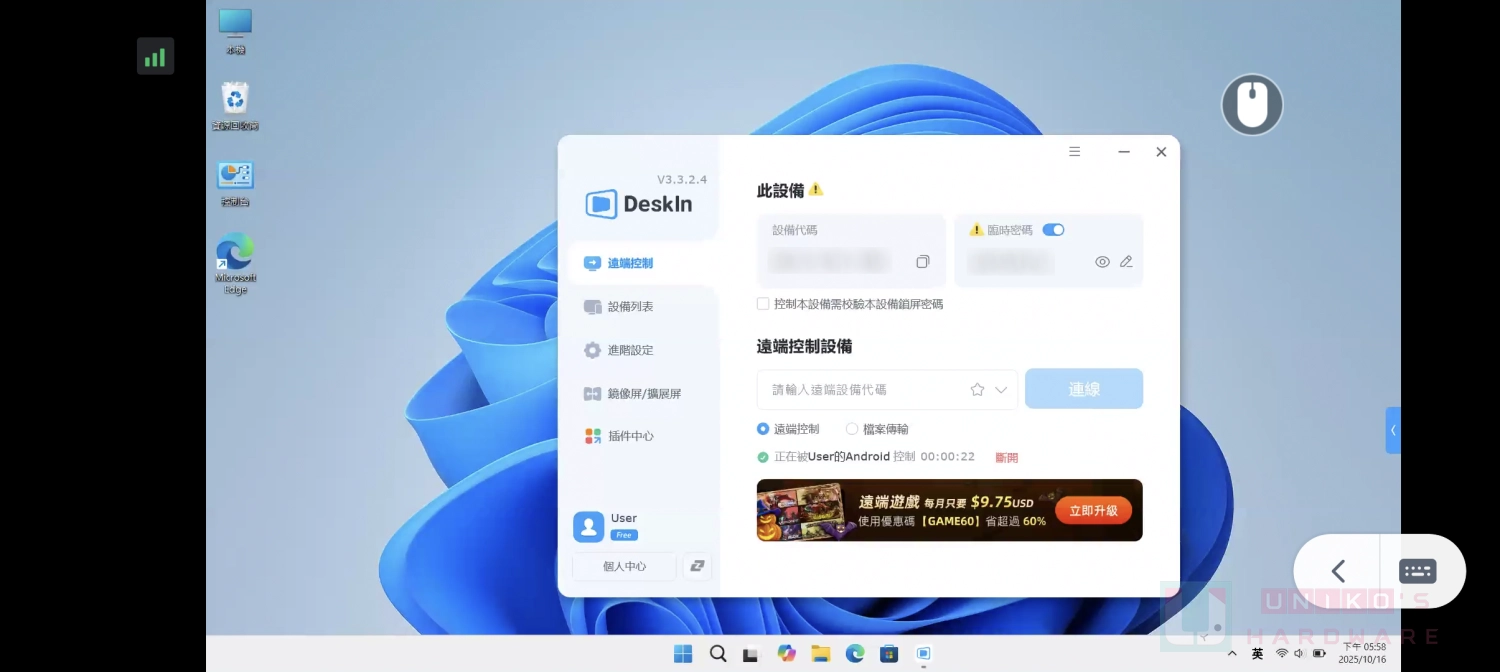Toggle off the 臨時密碼 switch
The width and height of the screenshot is (1500, 672).
point(1053,229)
